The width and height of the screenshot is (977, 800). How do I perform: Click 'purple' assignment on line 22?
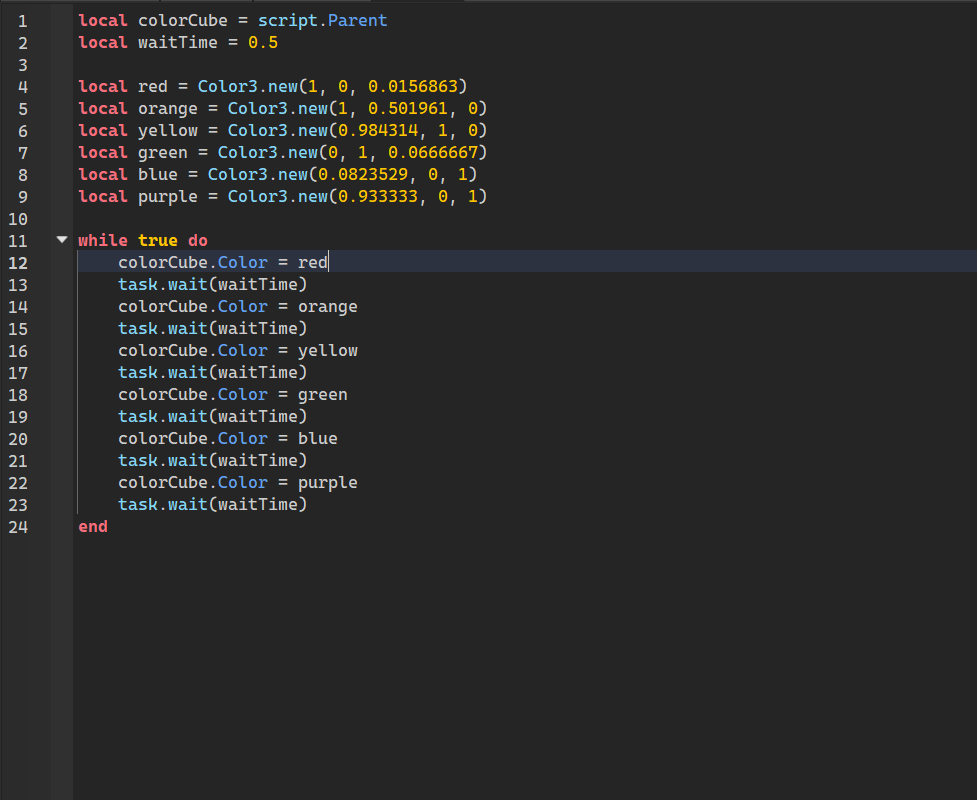[327, 483]
